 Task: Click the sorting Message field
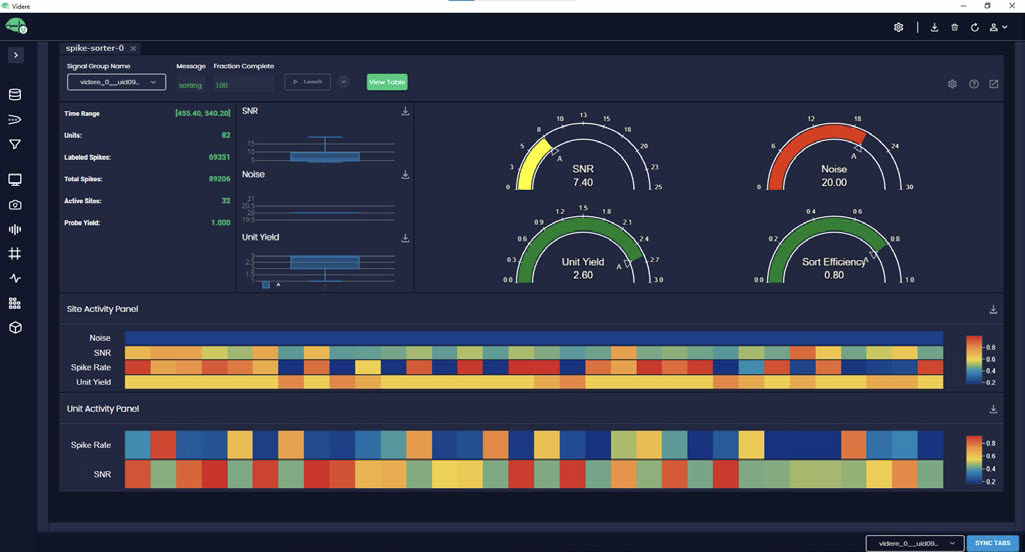point(190,85)
